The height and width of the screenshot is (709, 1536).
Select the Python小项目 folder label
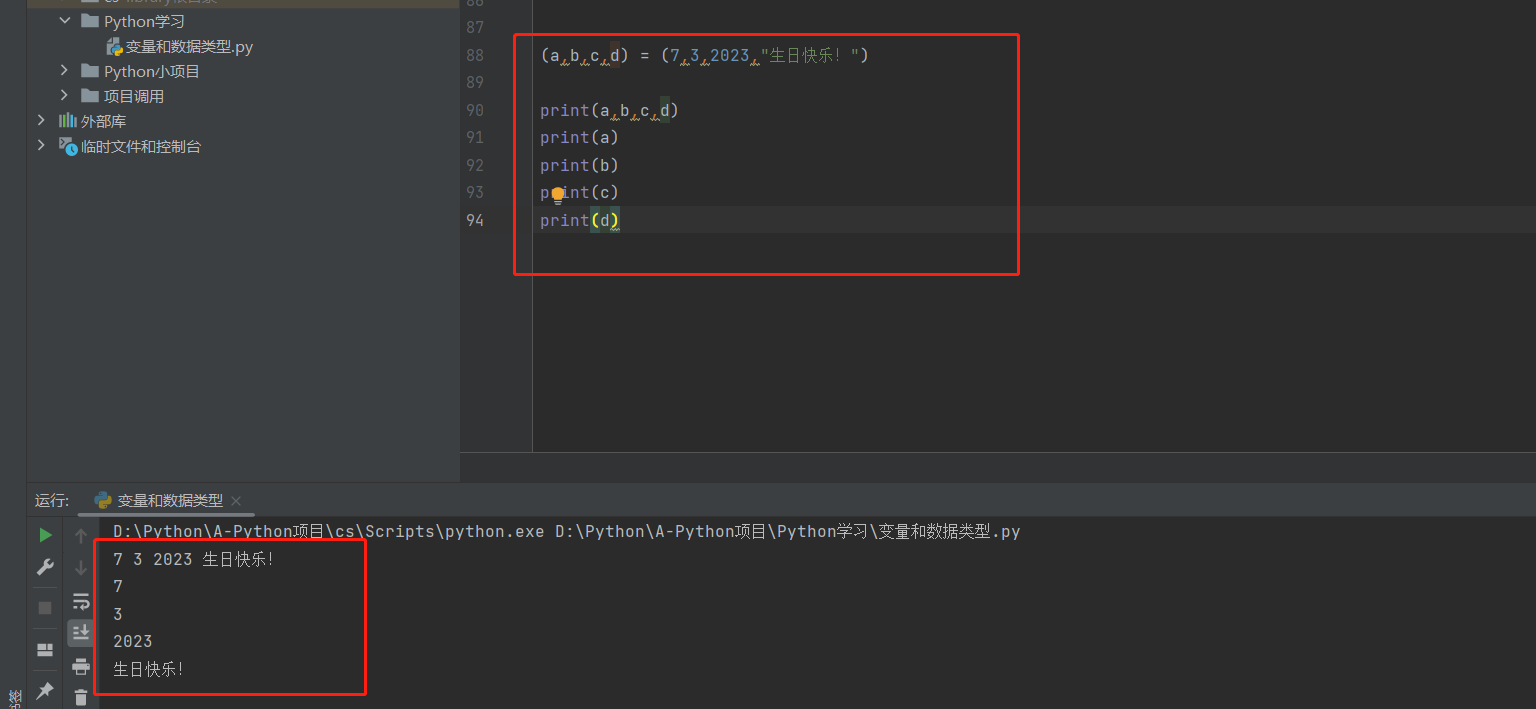pos(152,71)
